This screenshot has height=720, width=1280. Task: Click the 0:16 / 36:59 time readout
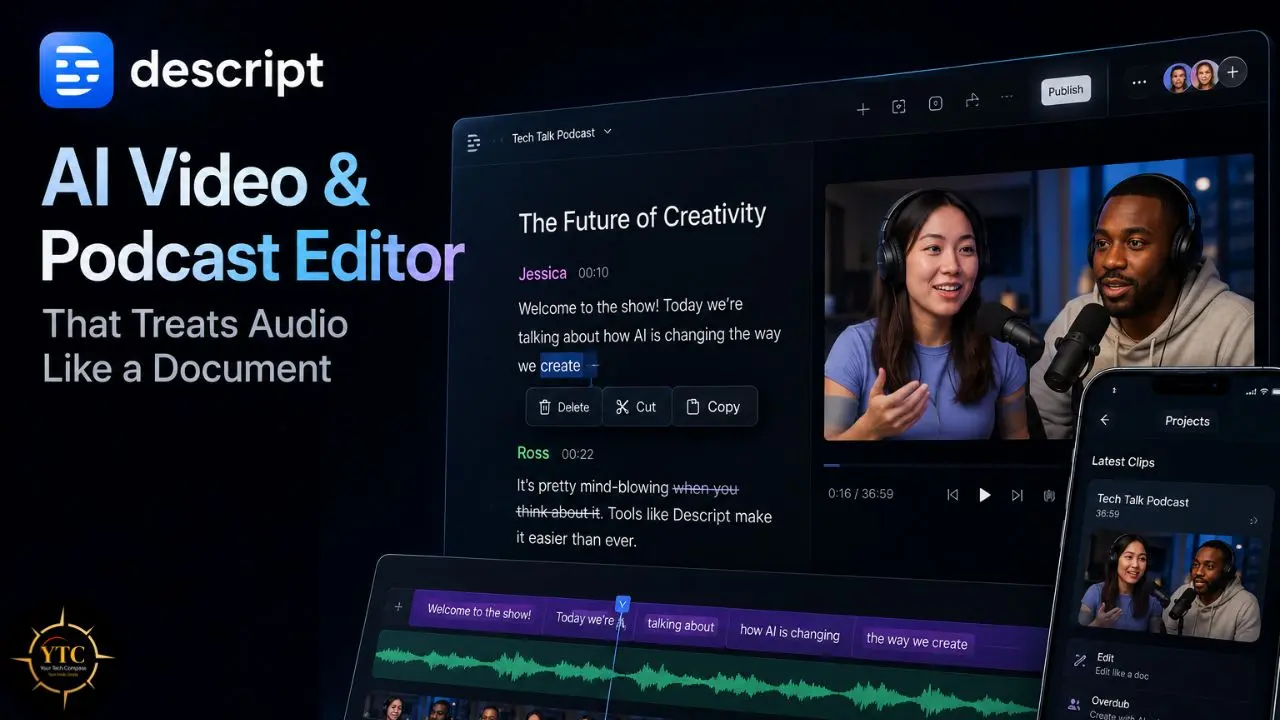pyautogui.click(x=860, y=494)
